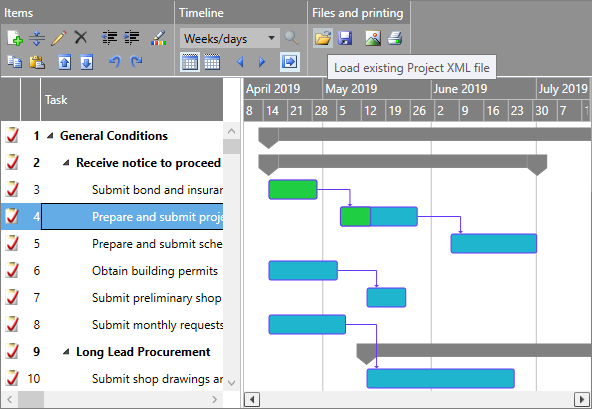Click the green progress part of task 4 bar
The height and width of the screenshot is (409, 592).
point(356,216)
